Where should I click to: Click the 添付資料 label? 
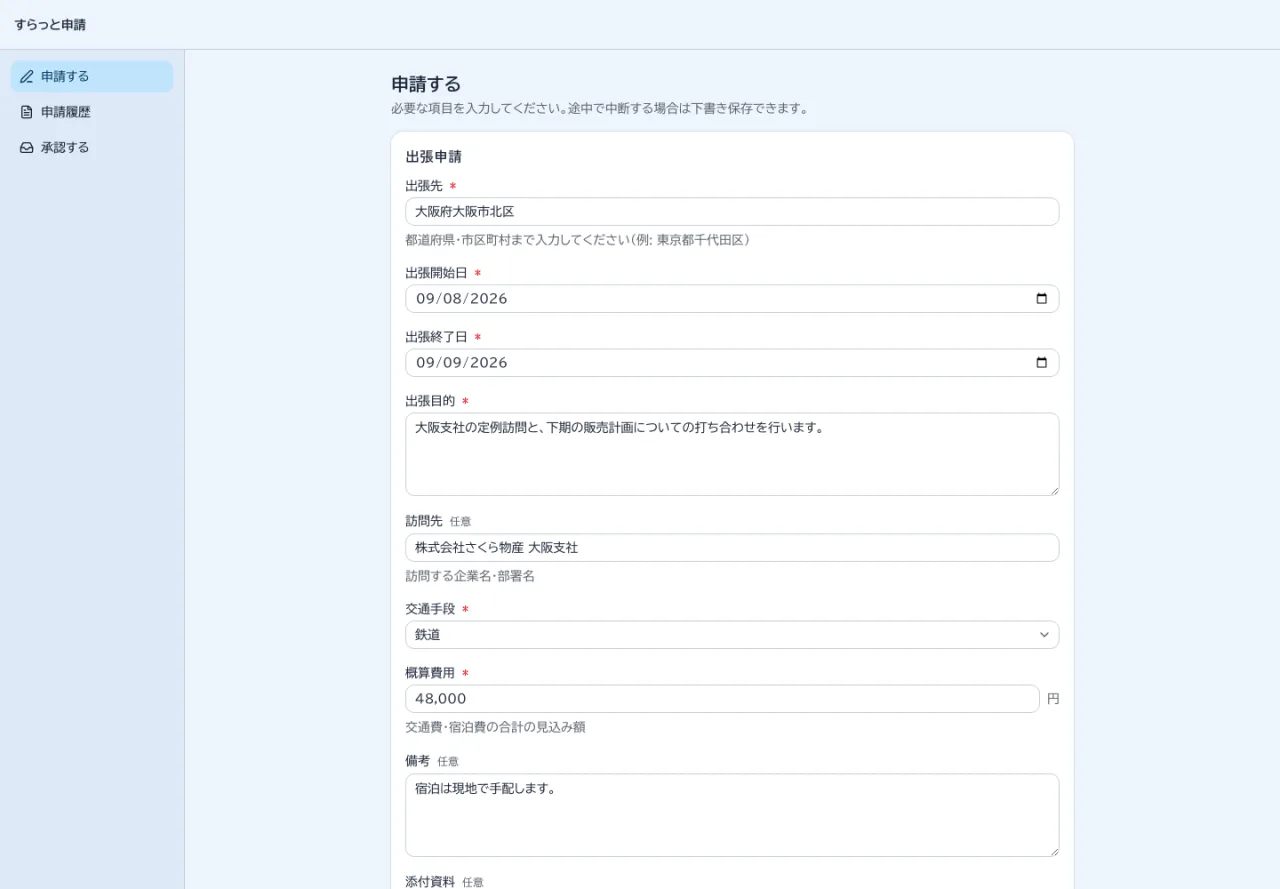[430, 881]
